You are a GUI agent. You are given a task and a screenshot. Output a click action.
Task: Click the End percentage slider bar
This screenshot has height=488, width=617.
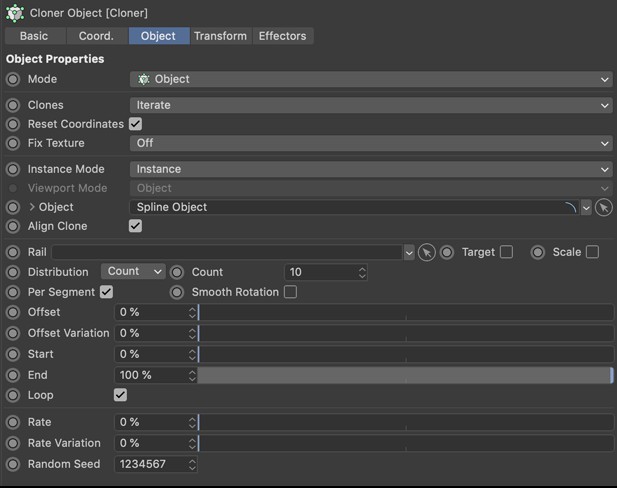pos(405,375)
